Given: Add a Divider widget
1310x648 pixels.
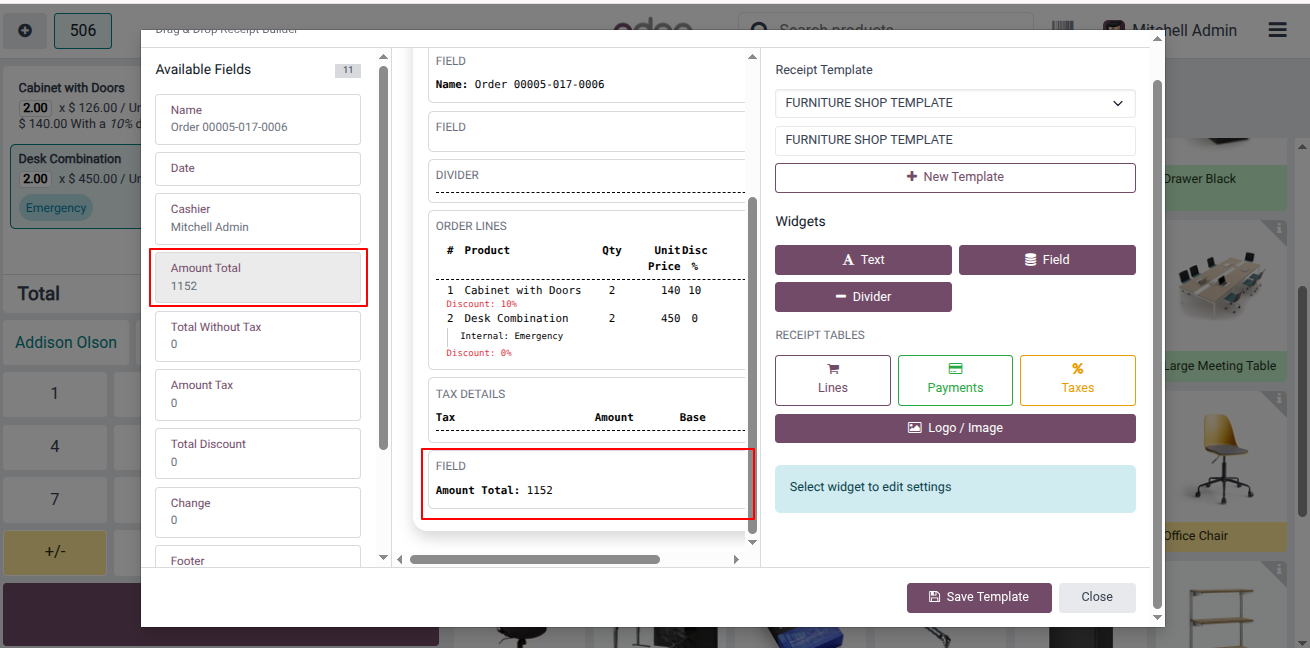Looking at the screenshot, I should point(863,297).
